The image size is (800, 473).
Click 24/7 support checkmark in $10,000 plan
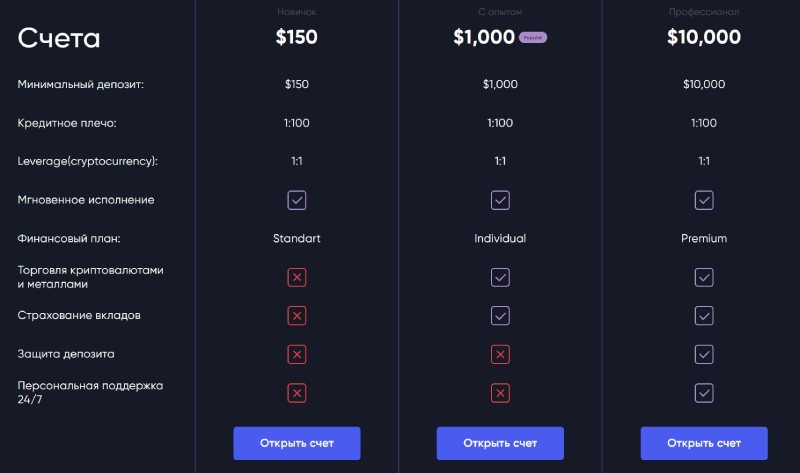click(704, 393)
